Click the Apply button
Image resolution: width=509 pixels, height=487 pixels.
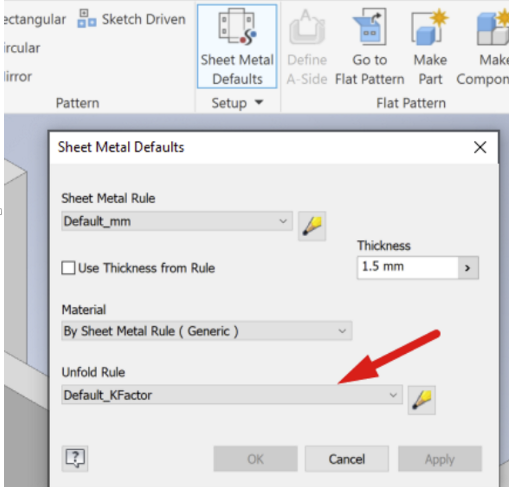440,459
